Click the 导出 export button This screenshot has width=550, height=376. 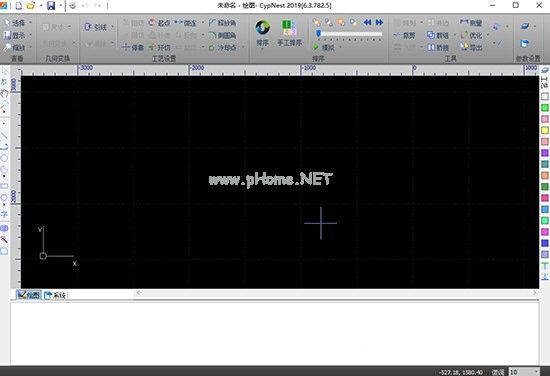(471, 47)
